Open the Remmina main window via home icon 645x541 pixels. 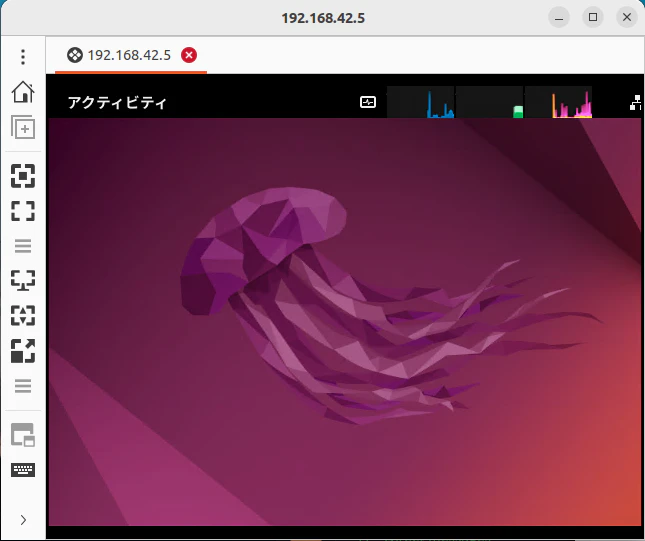coord(23,92)
